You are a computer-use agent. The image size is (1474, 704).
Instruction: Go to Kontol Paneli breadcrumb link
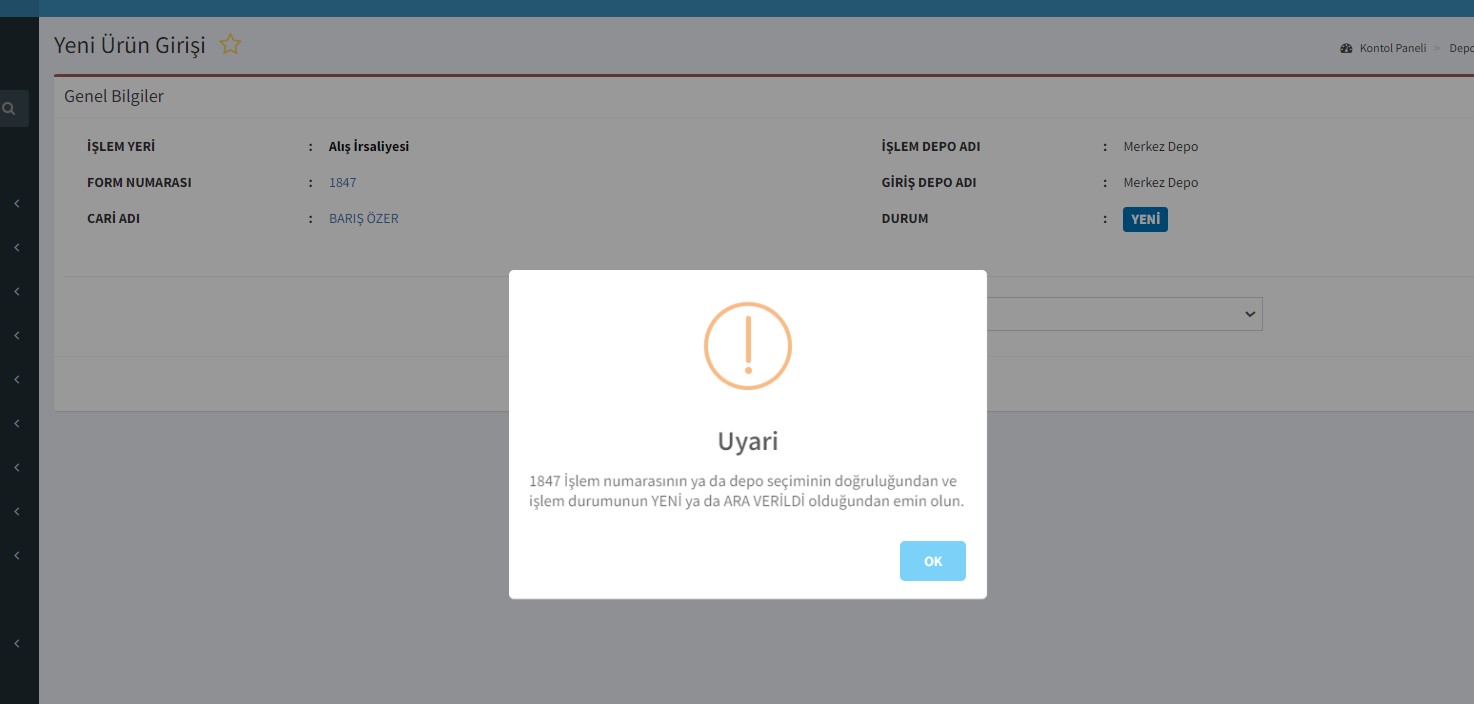pos(1392,49)
